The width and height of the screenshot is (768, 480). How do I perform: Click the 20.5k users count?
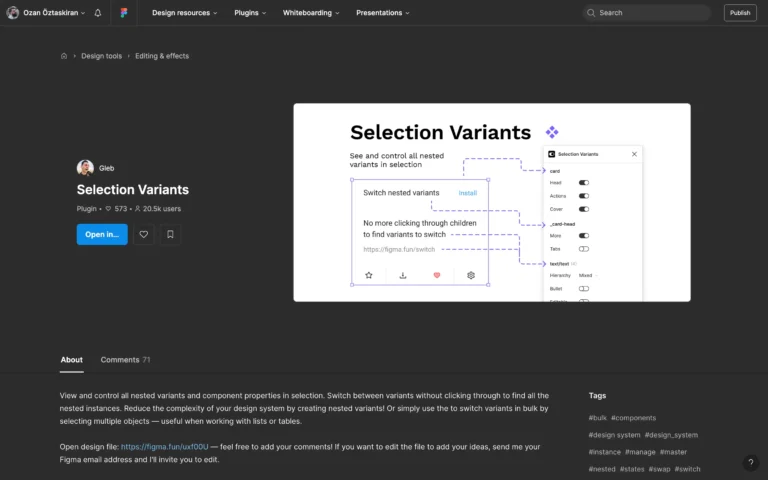click(158, 209)
